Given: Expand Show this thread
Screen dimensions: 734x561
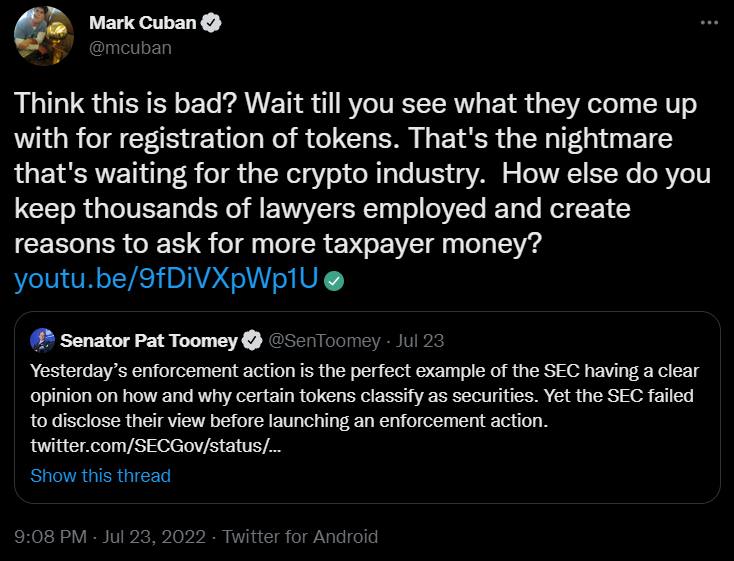Looking at the screenshot, I should [x=100, y=476].
